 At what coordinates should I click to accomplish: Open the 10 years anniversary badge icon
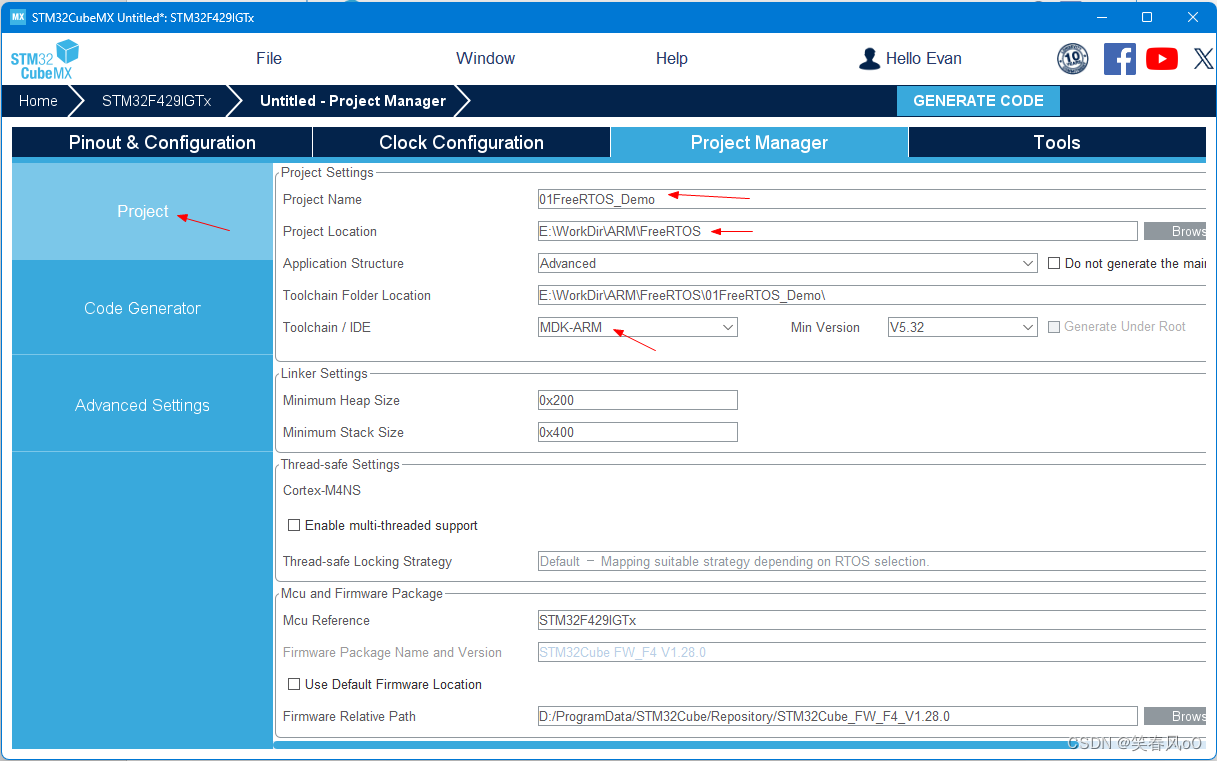point(1073,59)
